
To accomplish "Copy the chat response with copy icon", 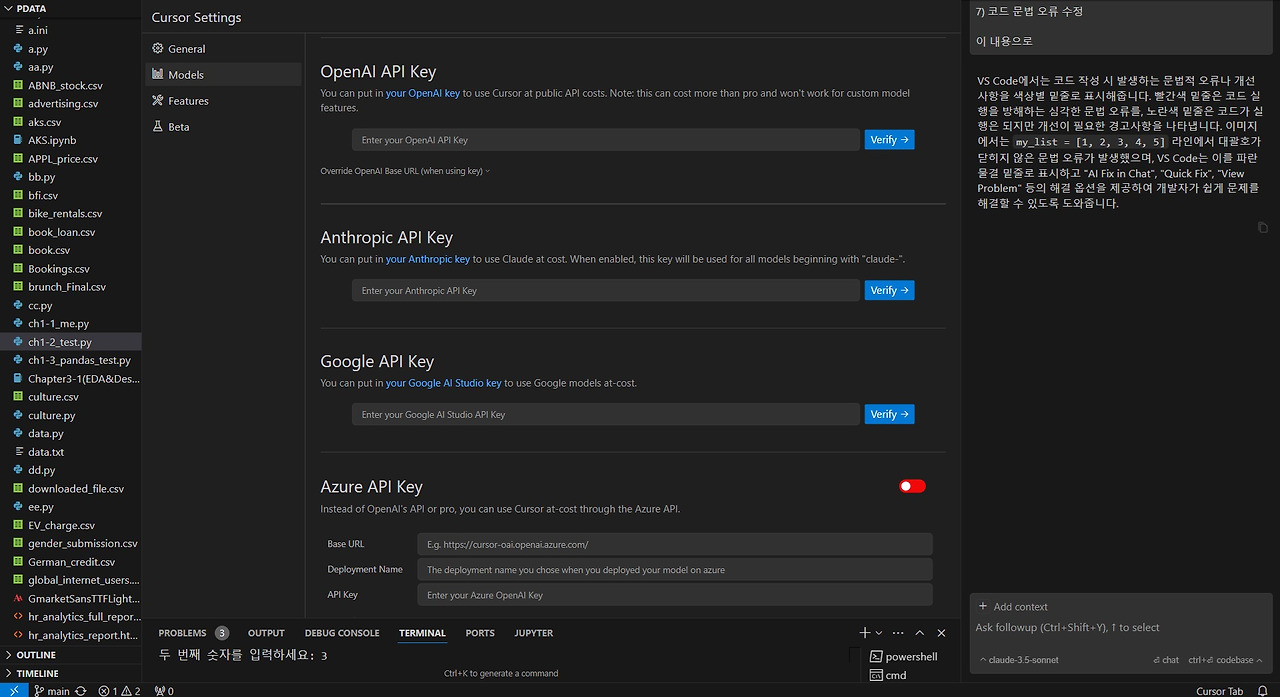I will click(1263, 228).
